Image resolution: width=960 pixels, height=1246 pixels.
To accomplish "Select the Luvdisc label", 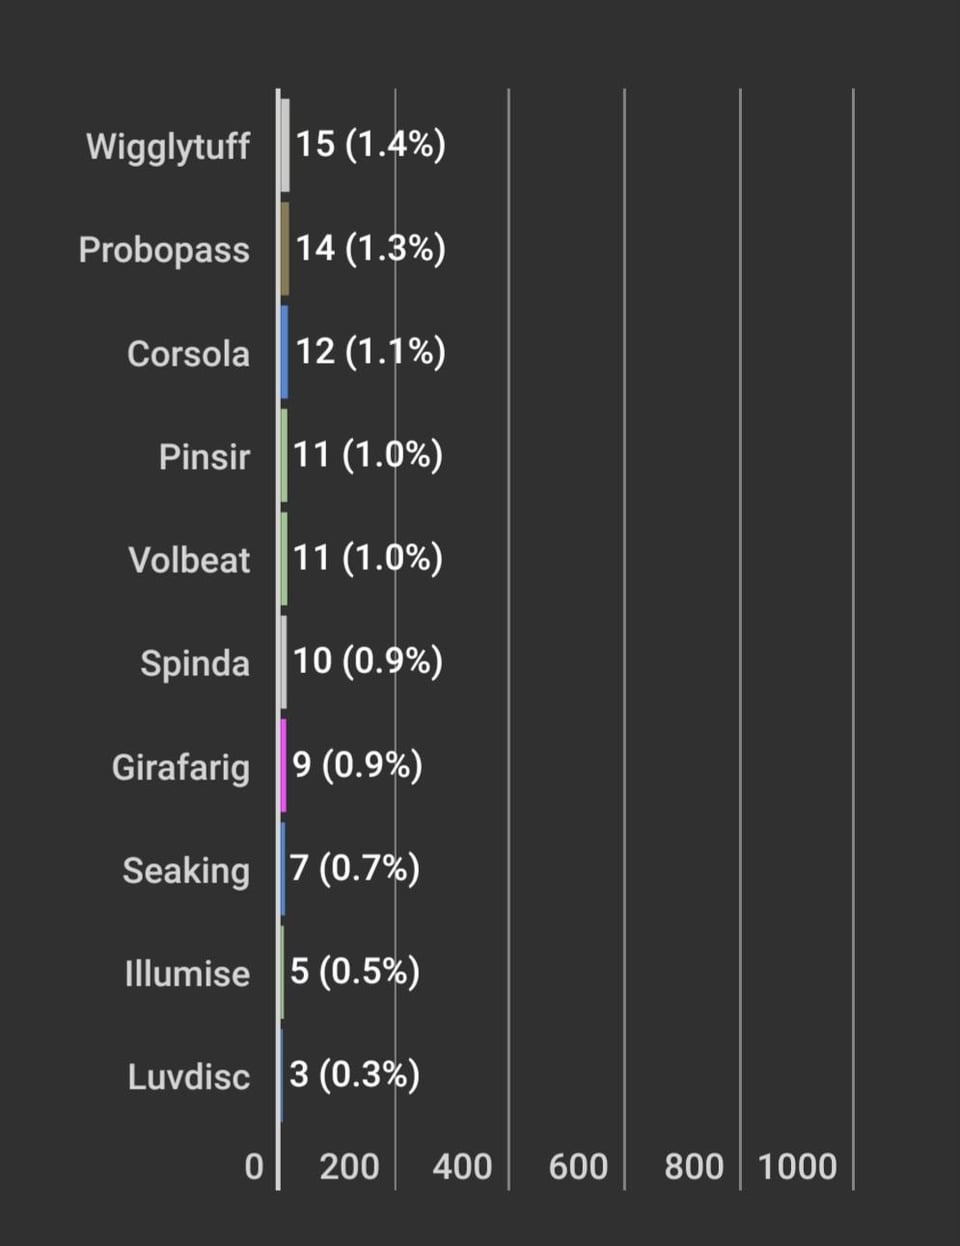I will (189, 1077).
